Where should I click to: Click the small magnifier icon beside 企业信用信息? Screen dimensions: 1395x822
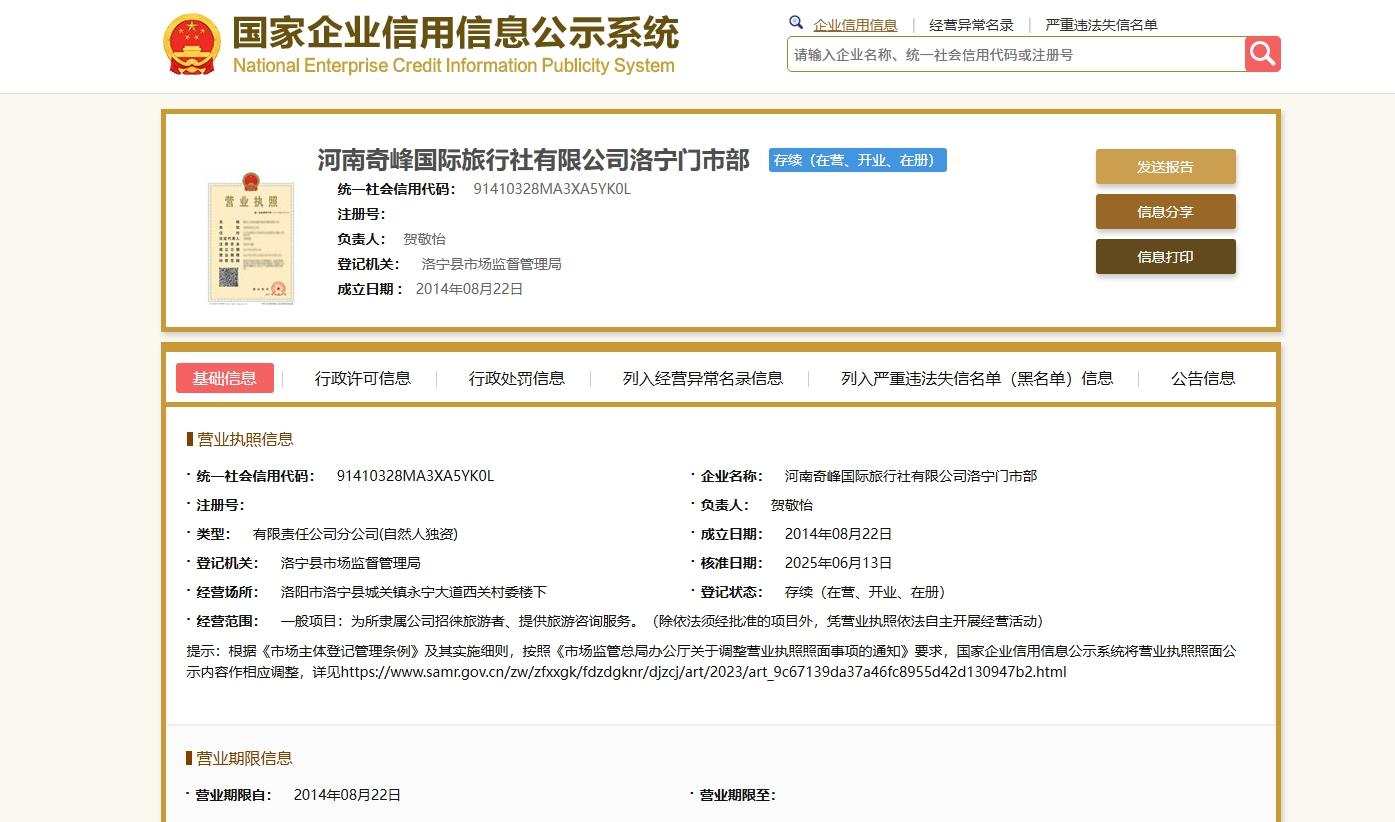(796, 22)
